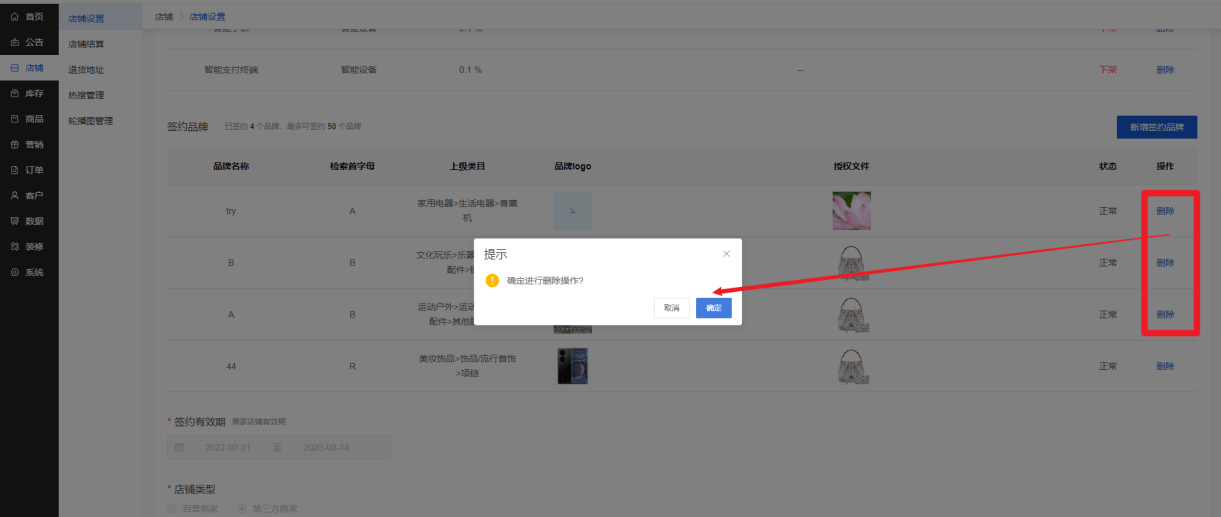Viewport: 1221px width, 517px height.
Task: Open the 装修 decoration sidebar item
Action: point(27,246)
